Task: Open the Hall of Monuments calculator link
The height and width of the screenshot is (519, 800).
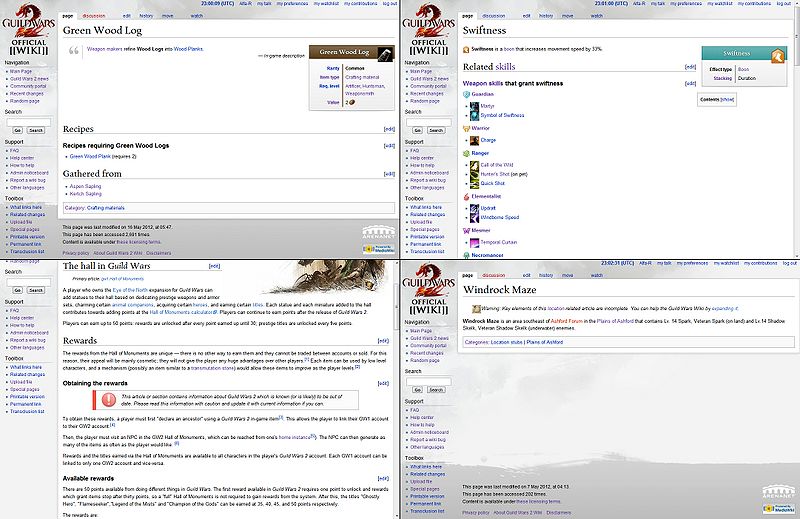Action: [183, 312]
